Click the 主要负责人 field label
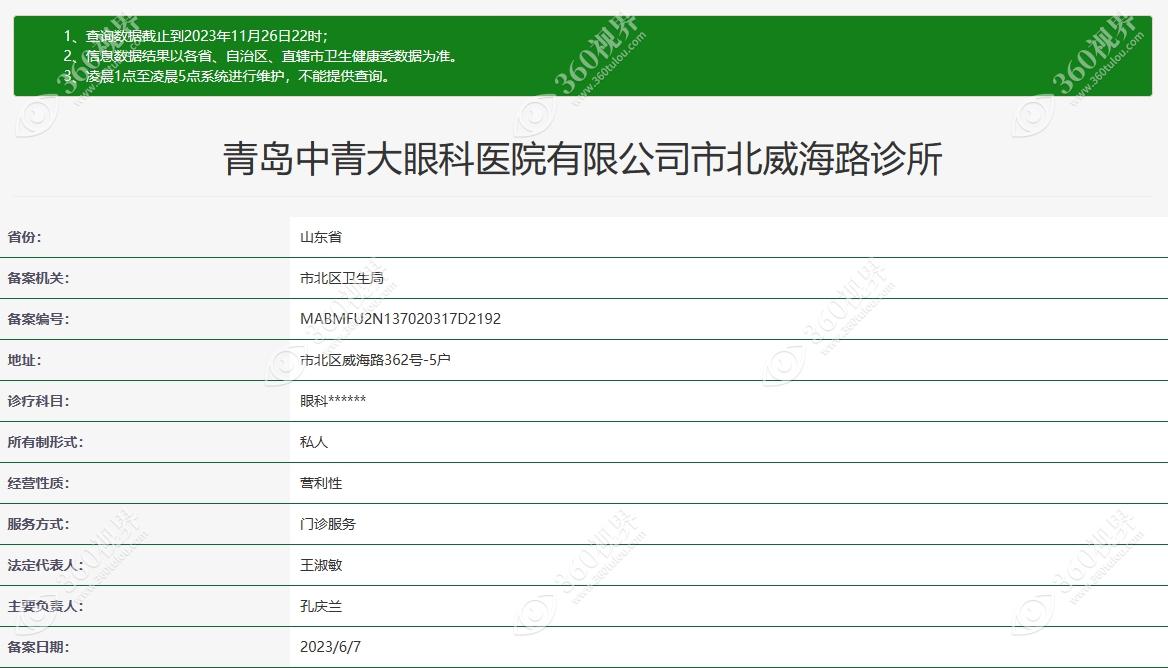1168x668 pixels. [45, 605]
